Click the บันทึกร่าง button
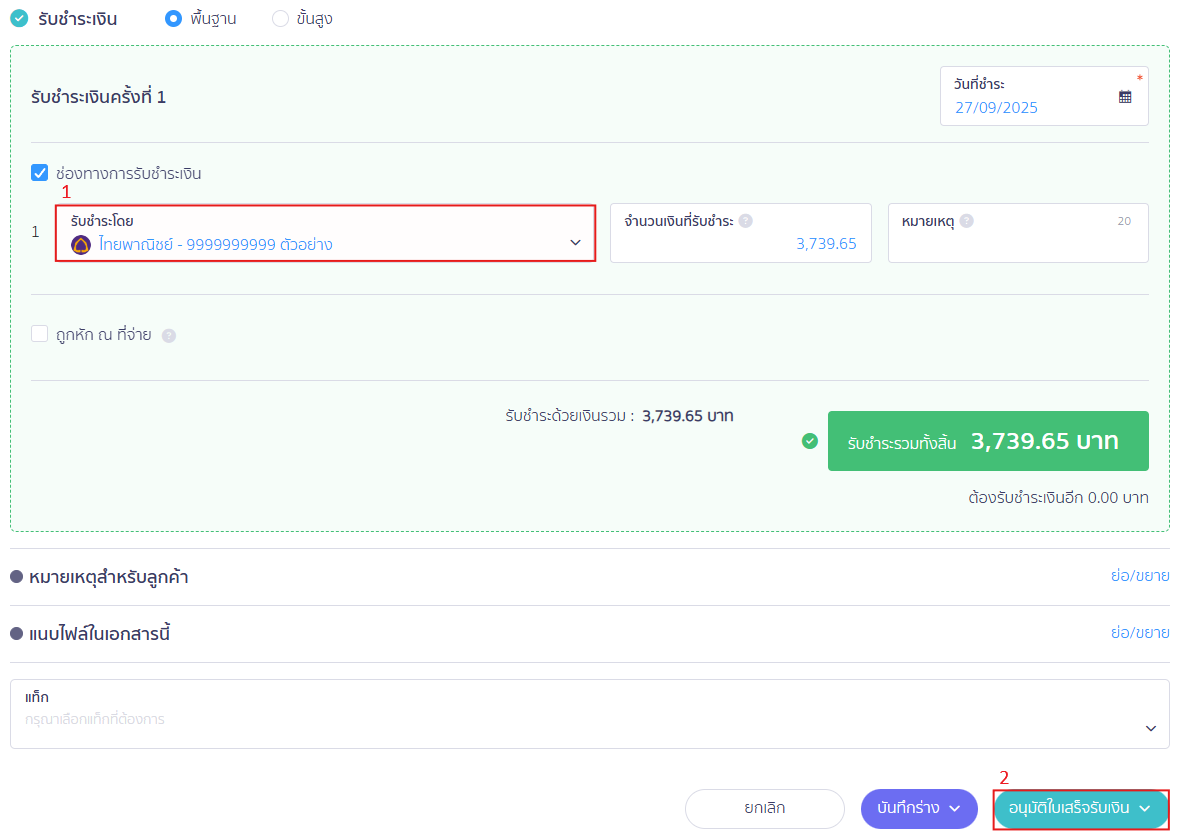The height and width of the screenshot is (837, 1178). coord(918,808)
